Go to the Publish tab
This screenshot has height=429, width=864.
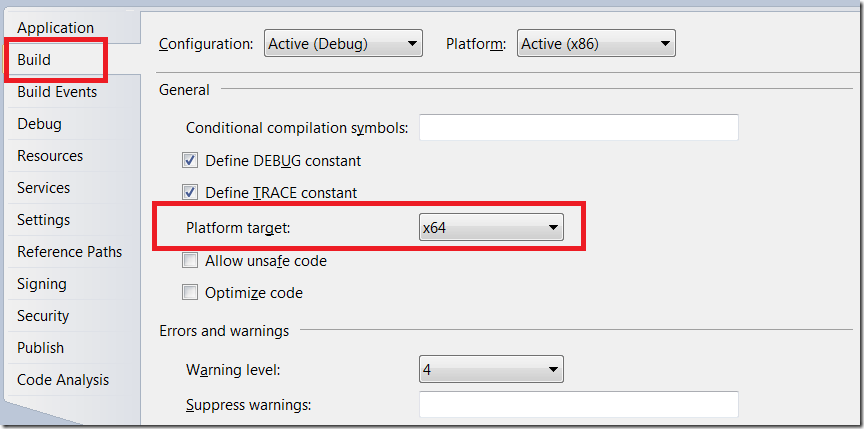pos(41,347)
